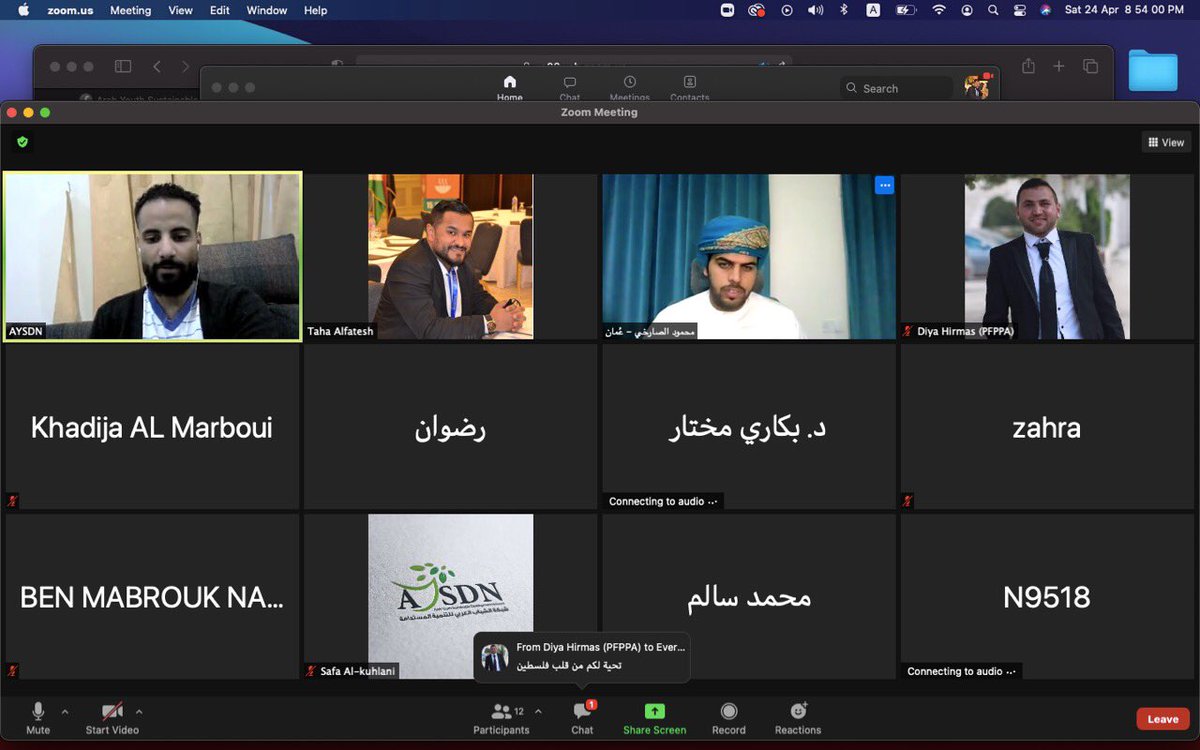Open the View layout dropdown

click(x=1166, y=142)
